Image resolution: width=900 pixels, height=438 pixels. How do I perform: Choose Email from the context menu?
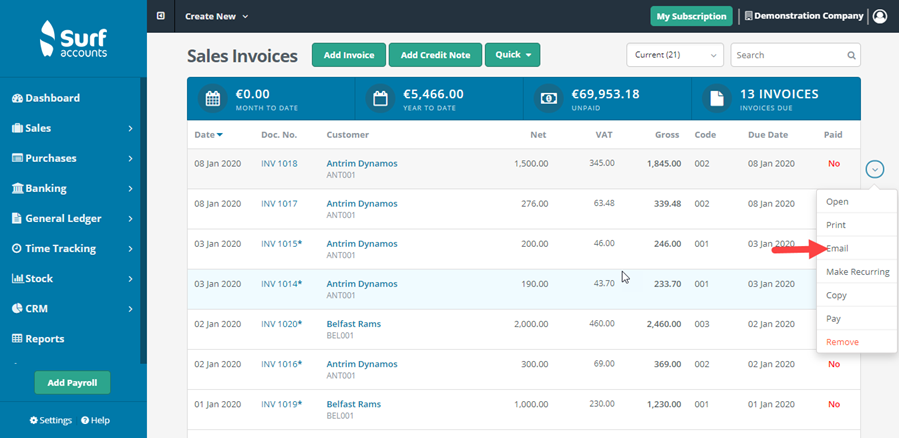point(837,248)
